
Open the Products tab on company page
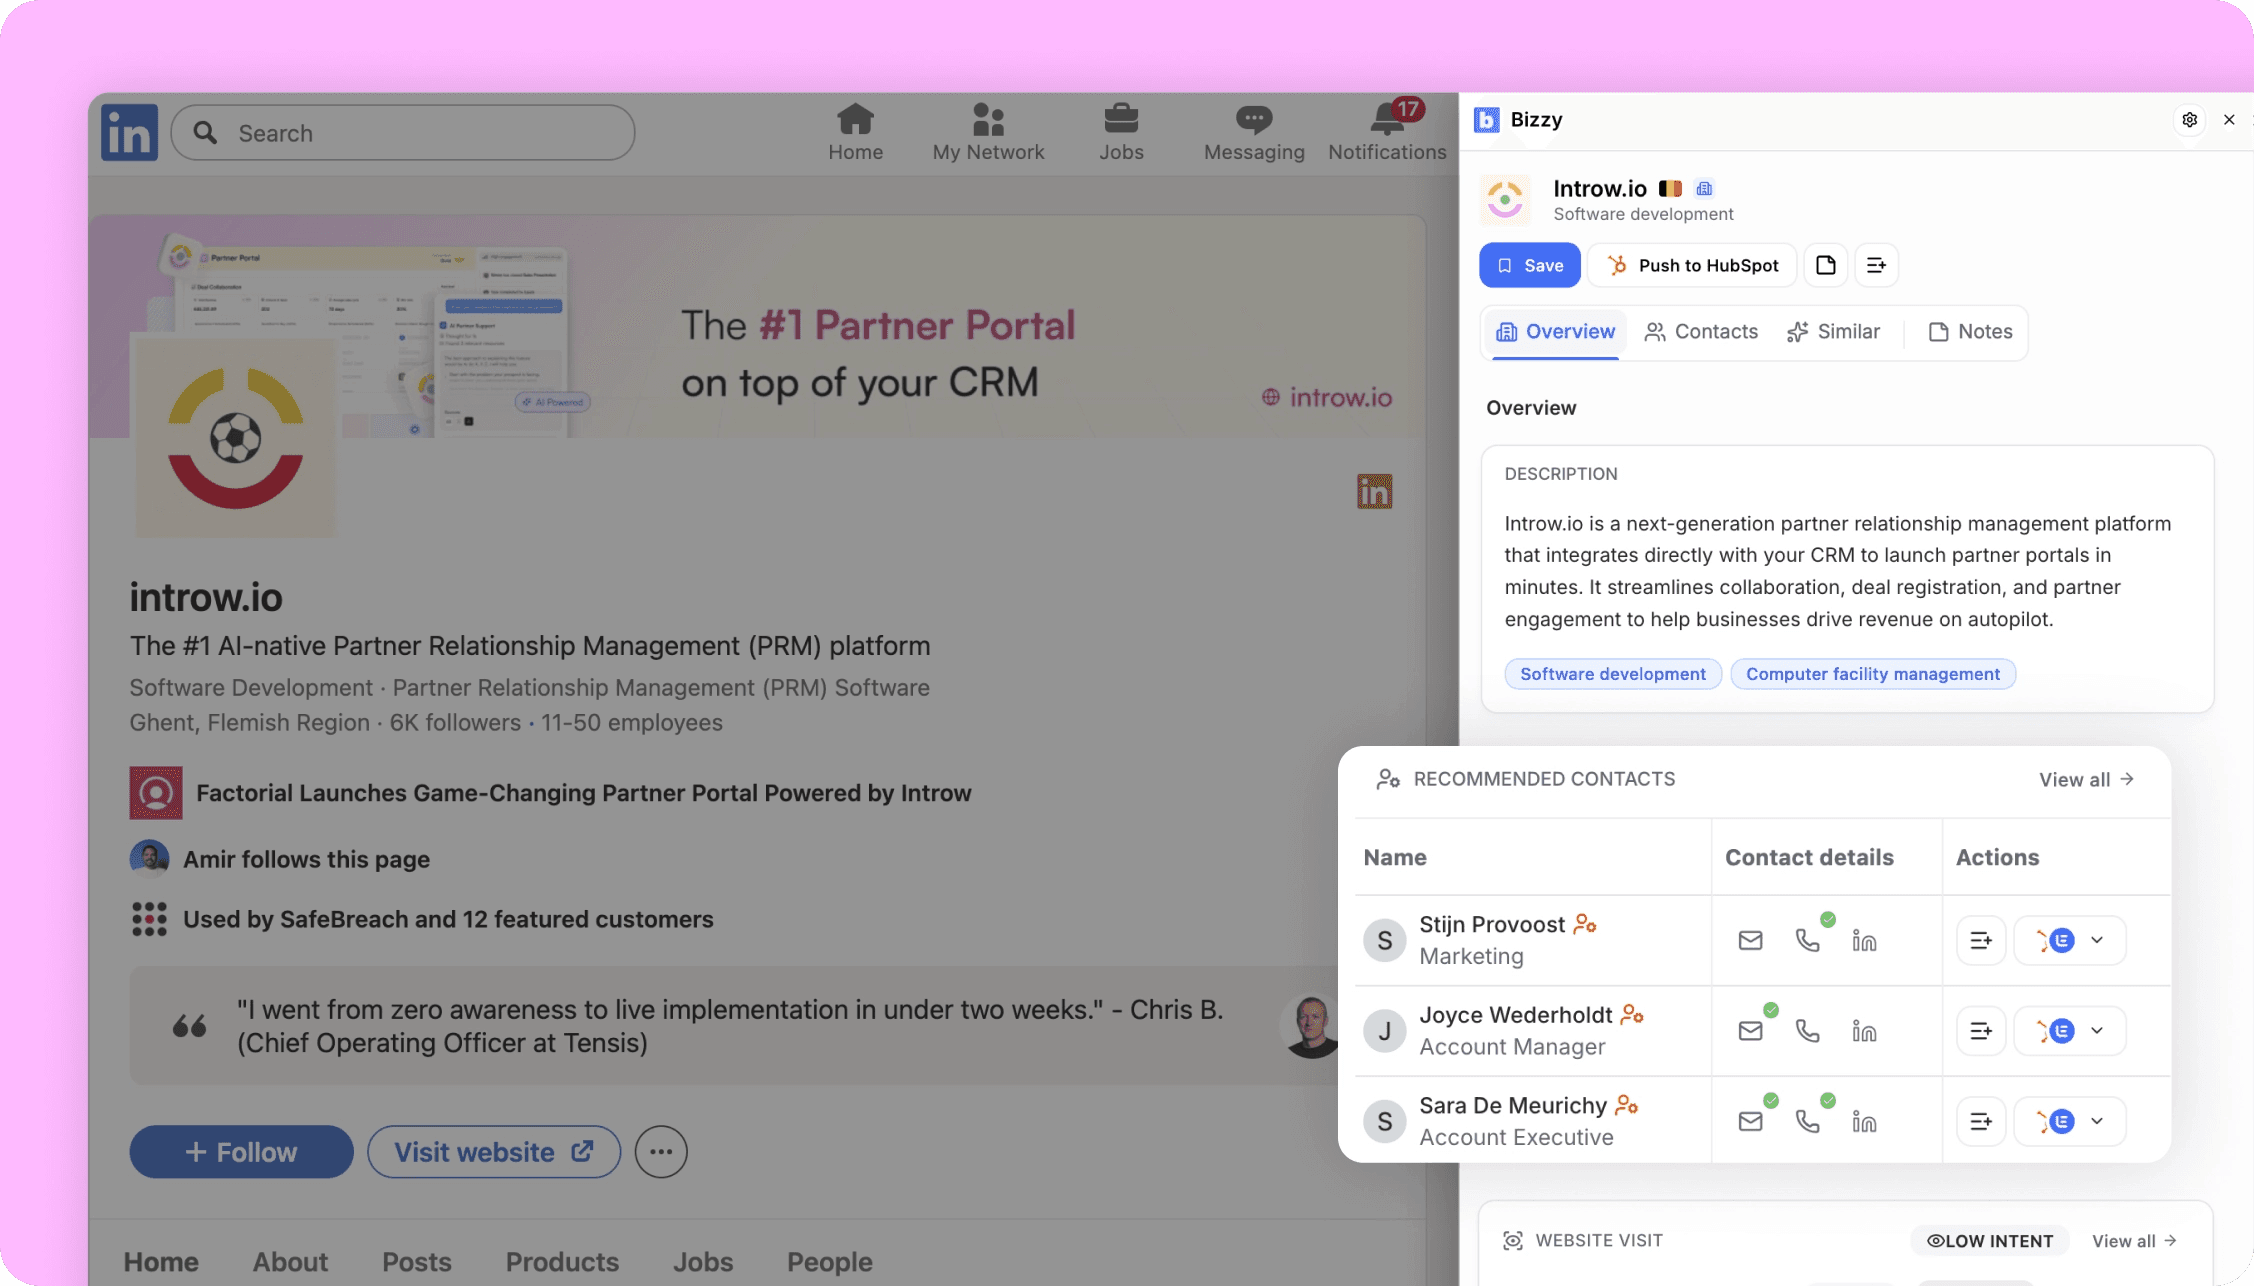(x=562, y=1262)
